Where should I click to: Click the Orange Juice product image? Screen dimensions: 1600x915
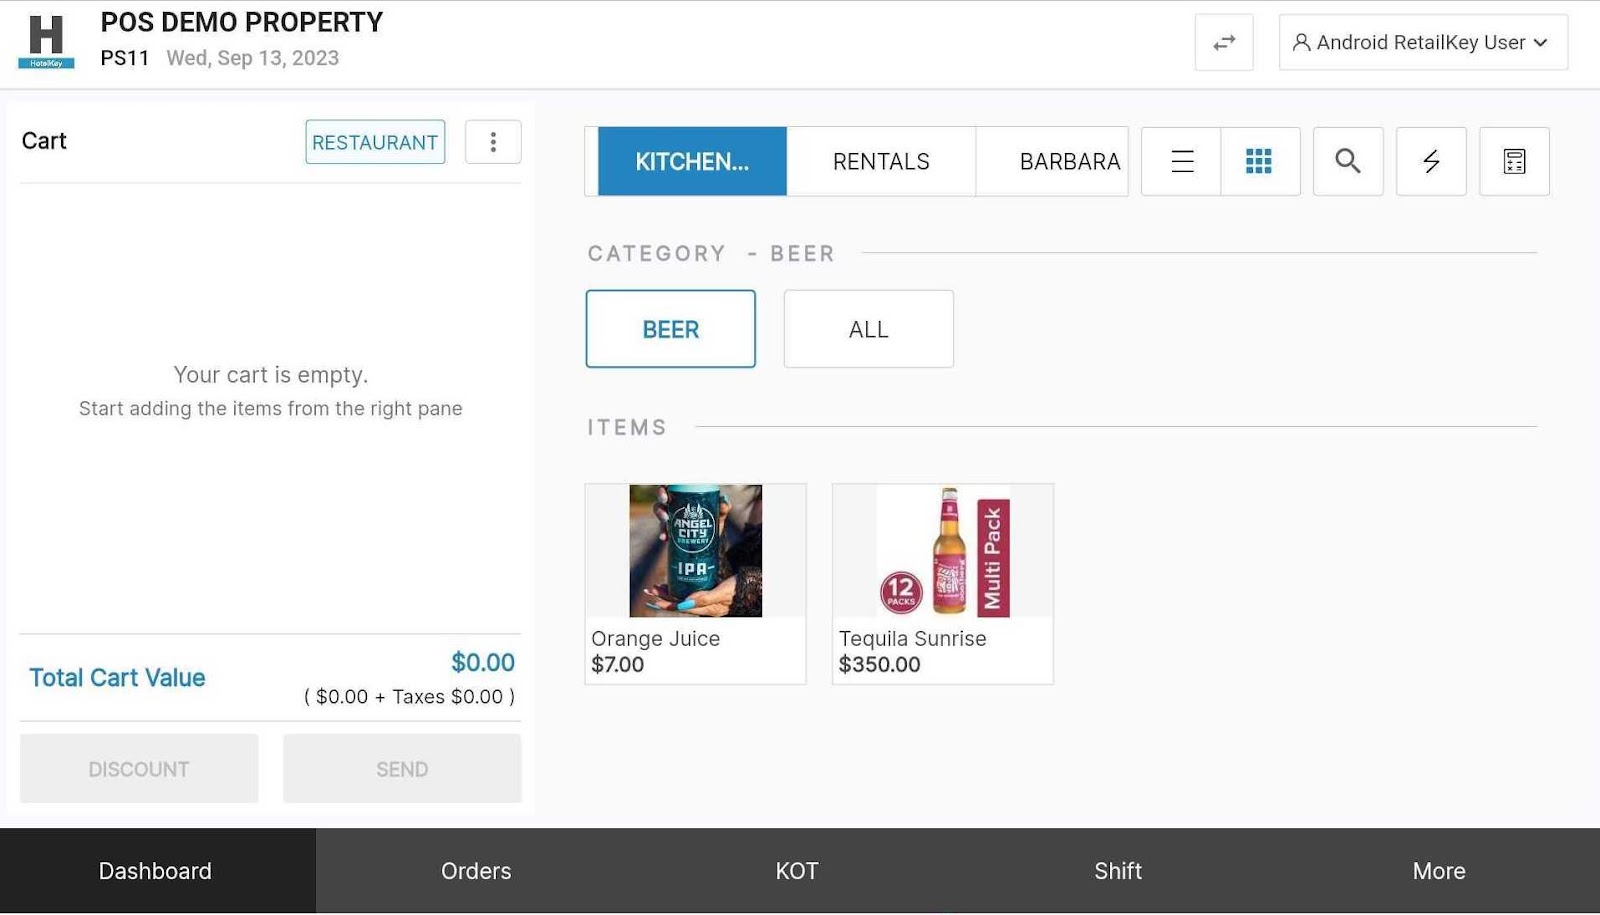(694, 550)
